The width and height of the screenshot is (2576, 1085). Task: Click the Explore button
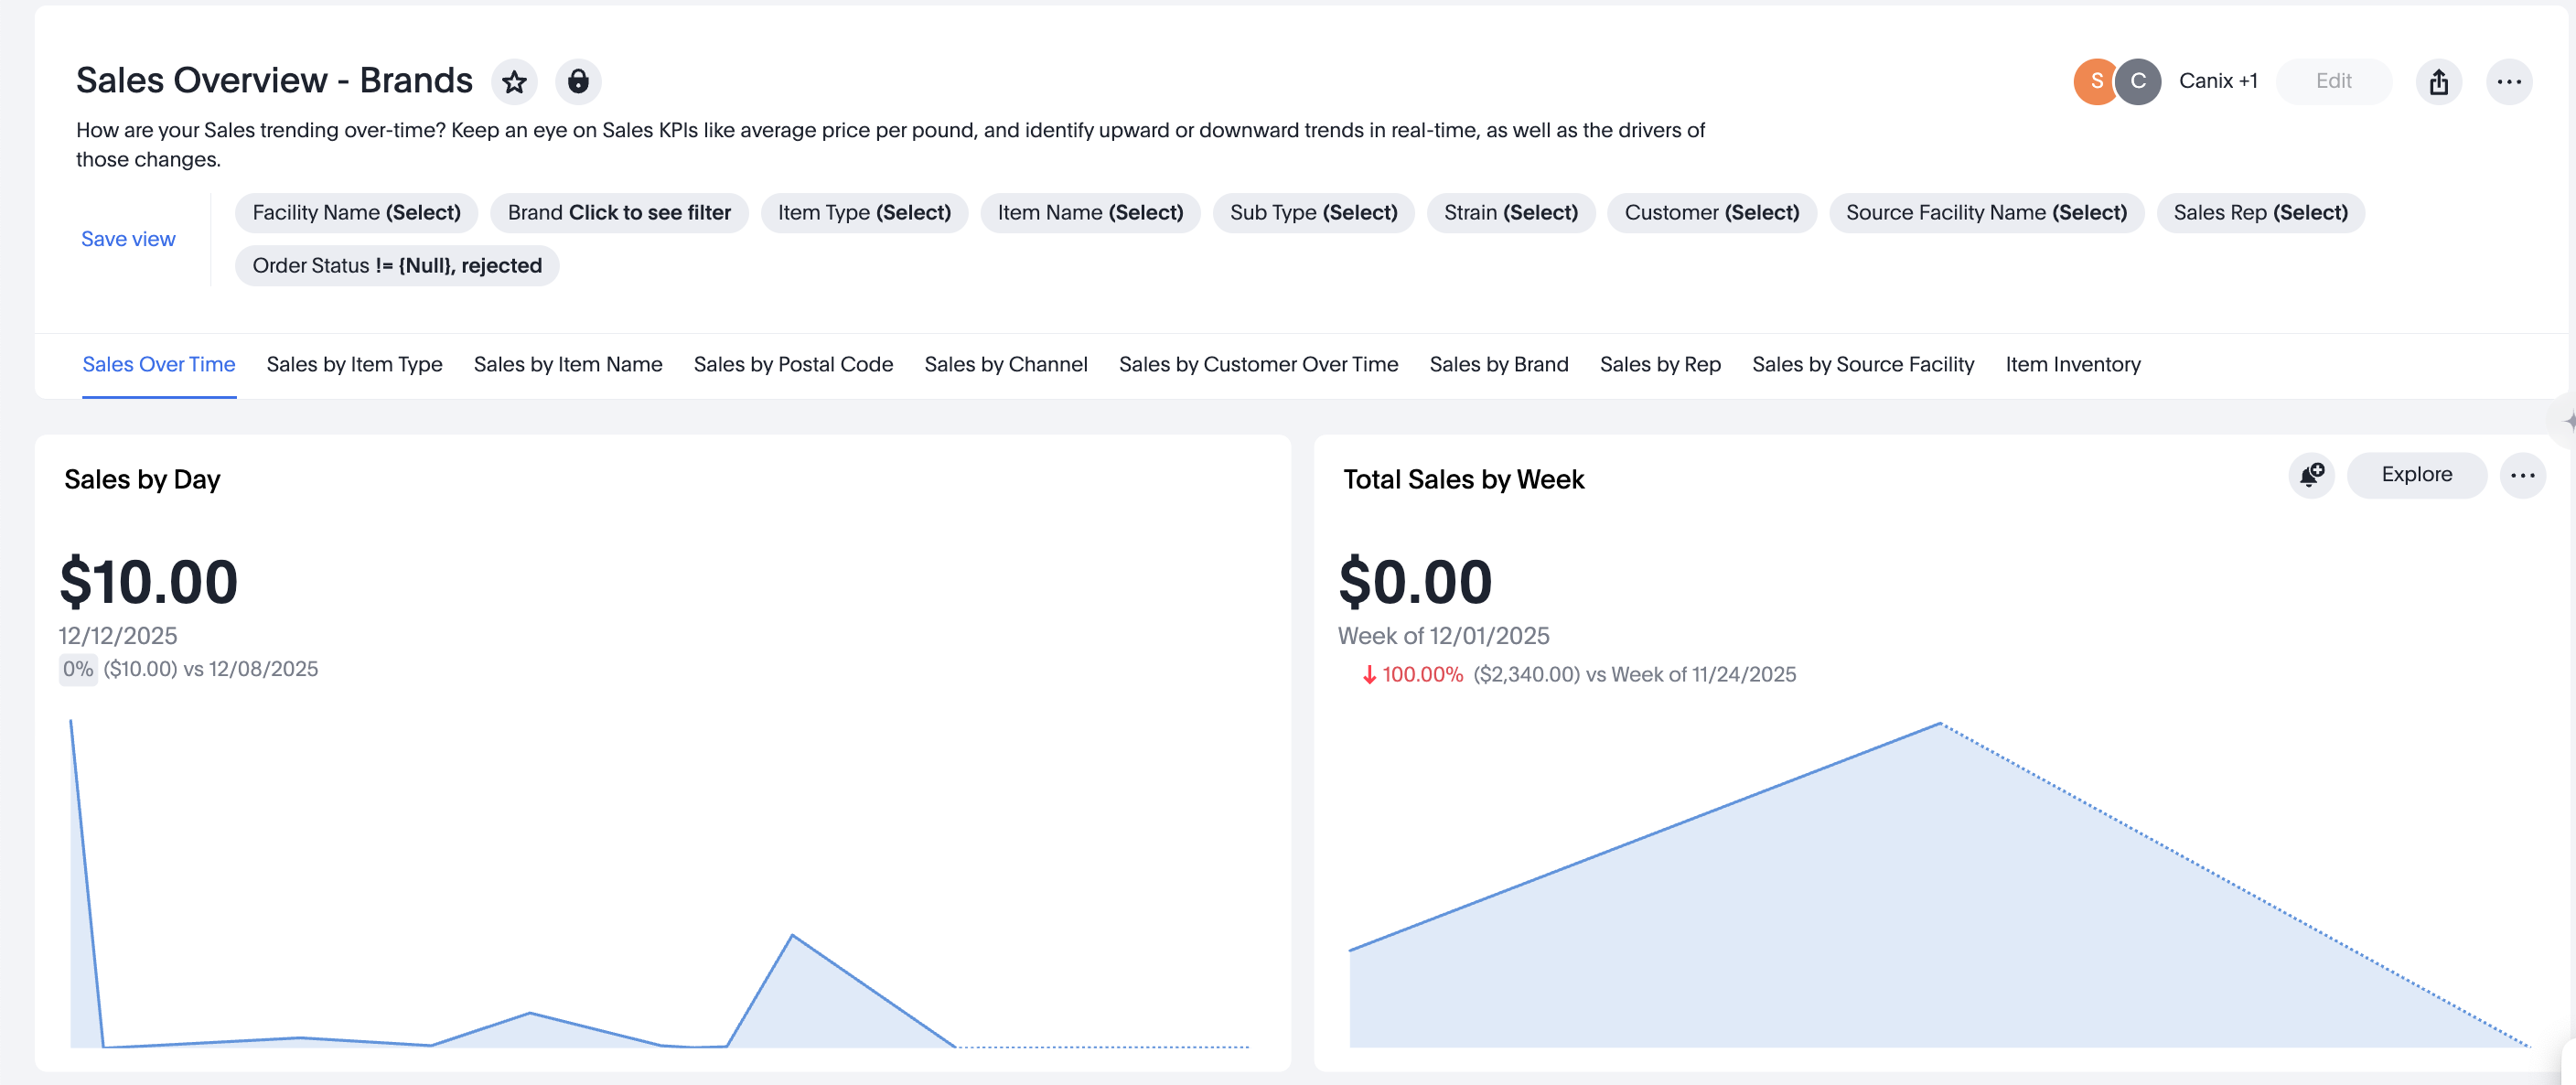[2416, 475]
